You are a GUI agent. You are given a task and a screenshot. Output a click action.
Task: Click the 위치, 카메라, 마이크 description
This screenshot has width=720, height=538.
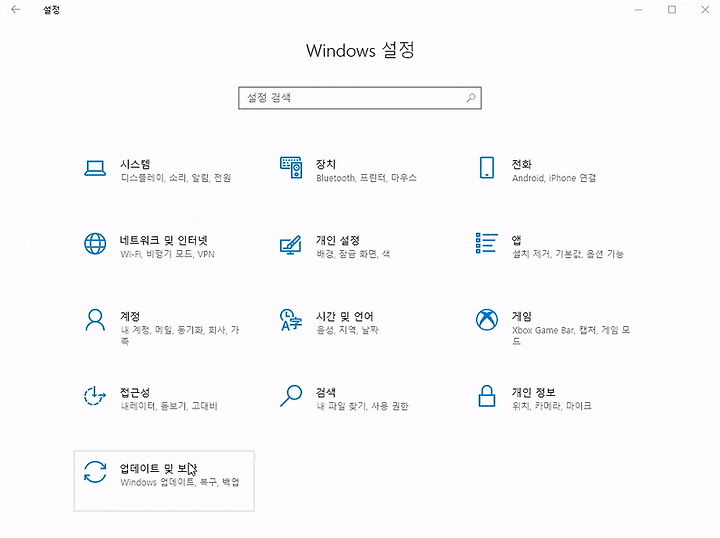[551, 406]
